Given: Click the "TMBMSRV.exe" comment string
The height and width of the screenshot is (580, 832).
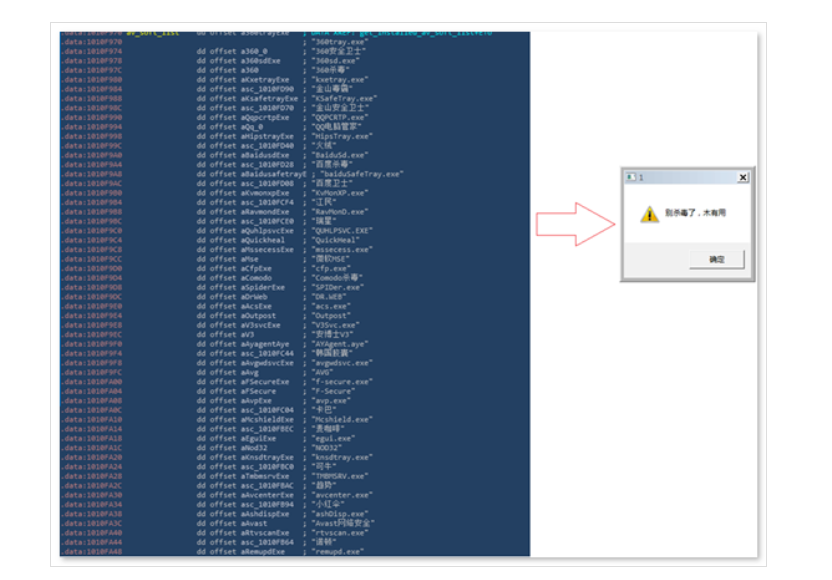Looking at the screenshot, I should pos(340,477).
